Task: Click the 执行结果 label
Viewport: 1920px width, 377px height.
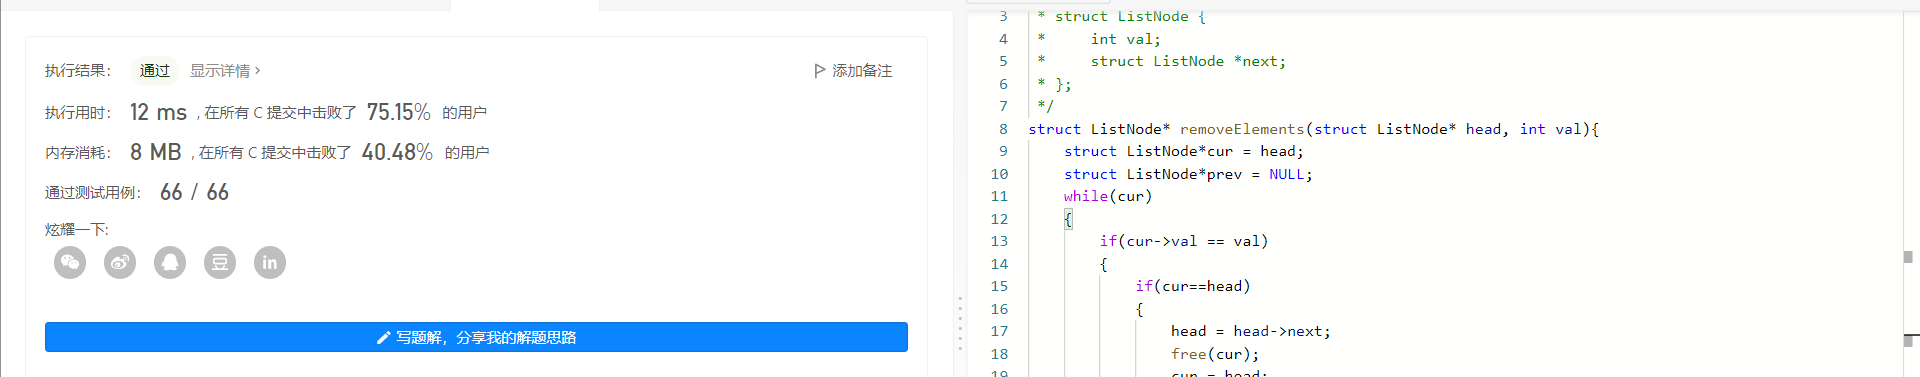Action: 78,71
